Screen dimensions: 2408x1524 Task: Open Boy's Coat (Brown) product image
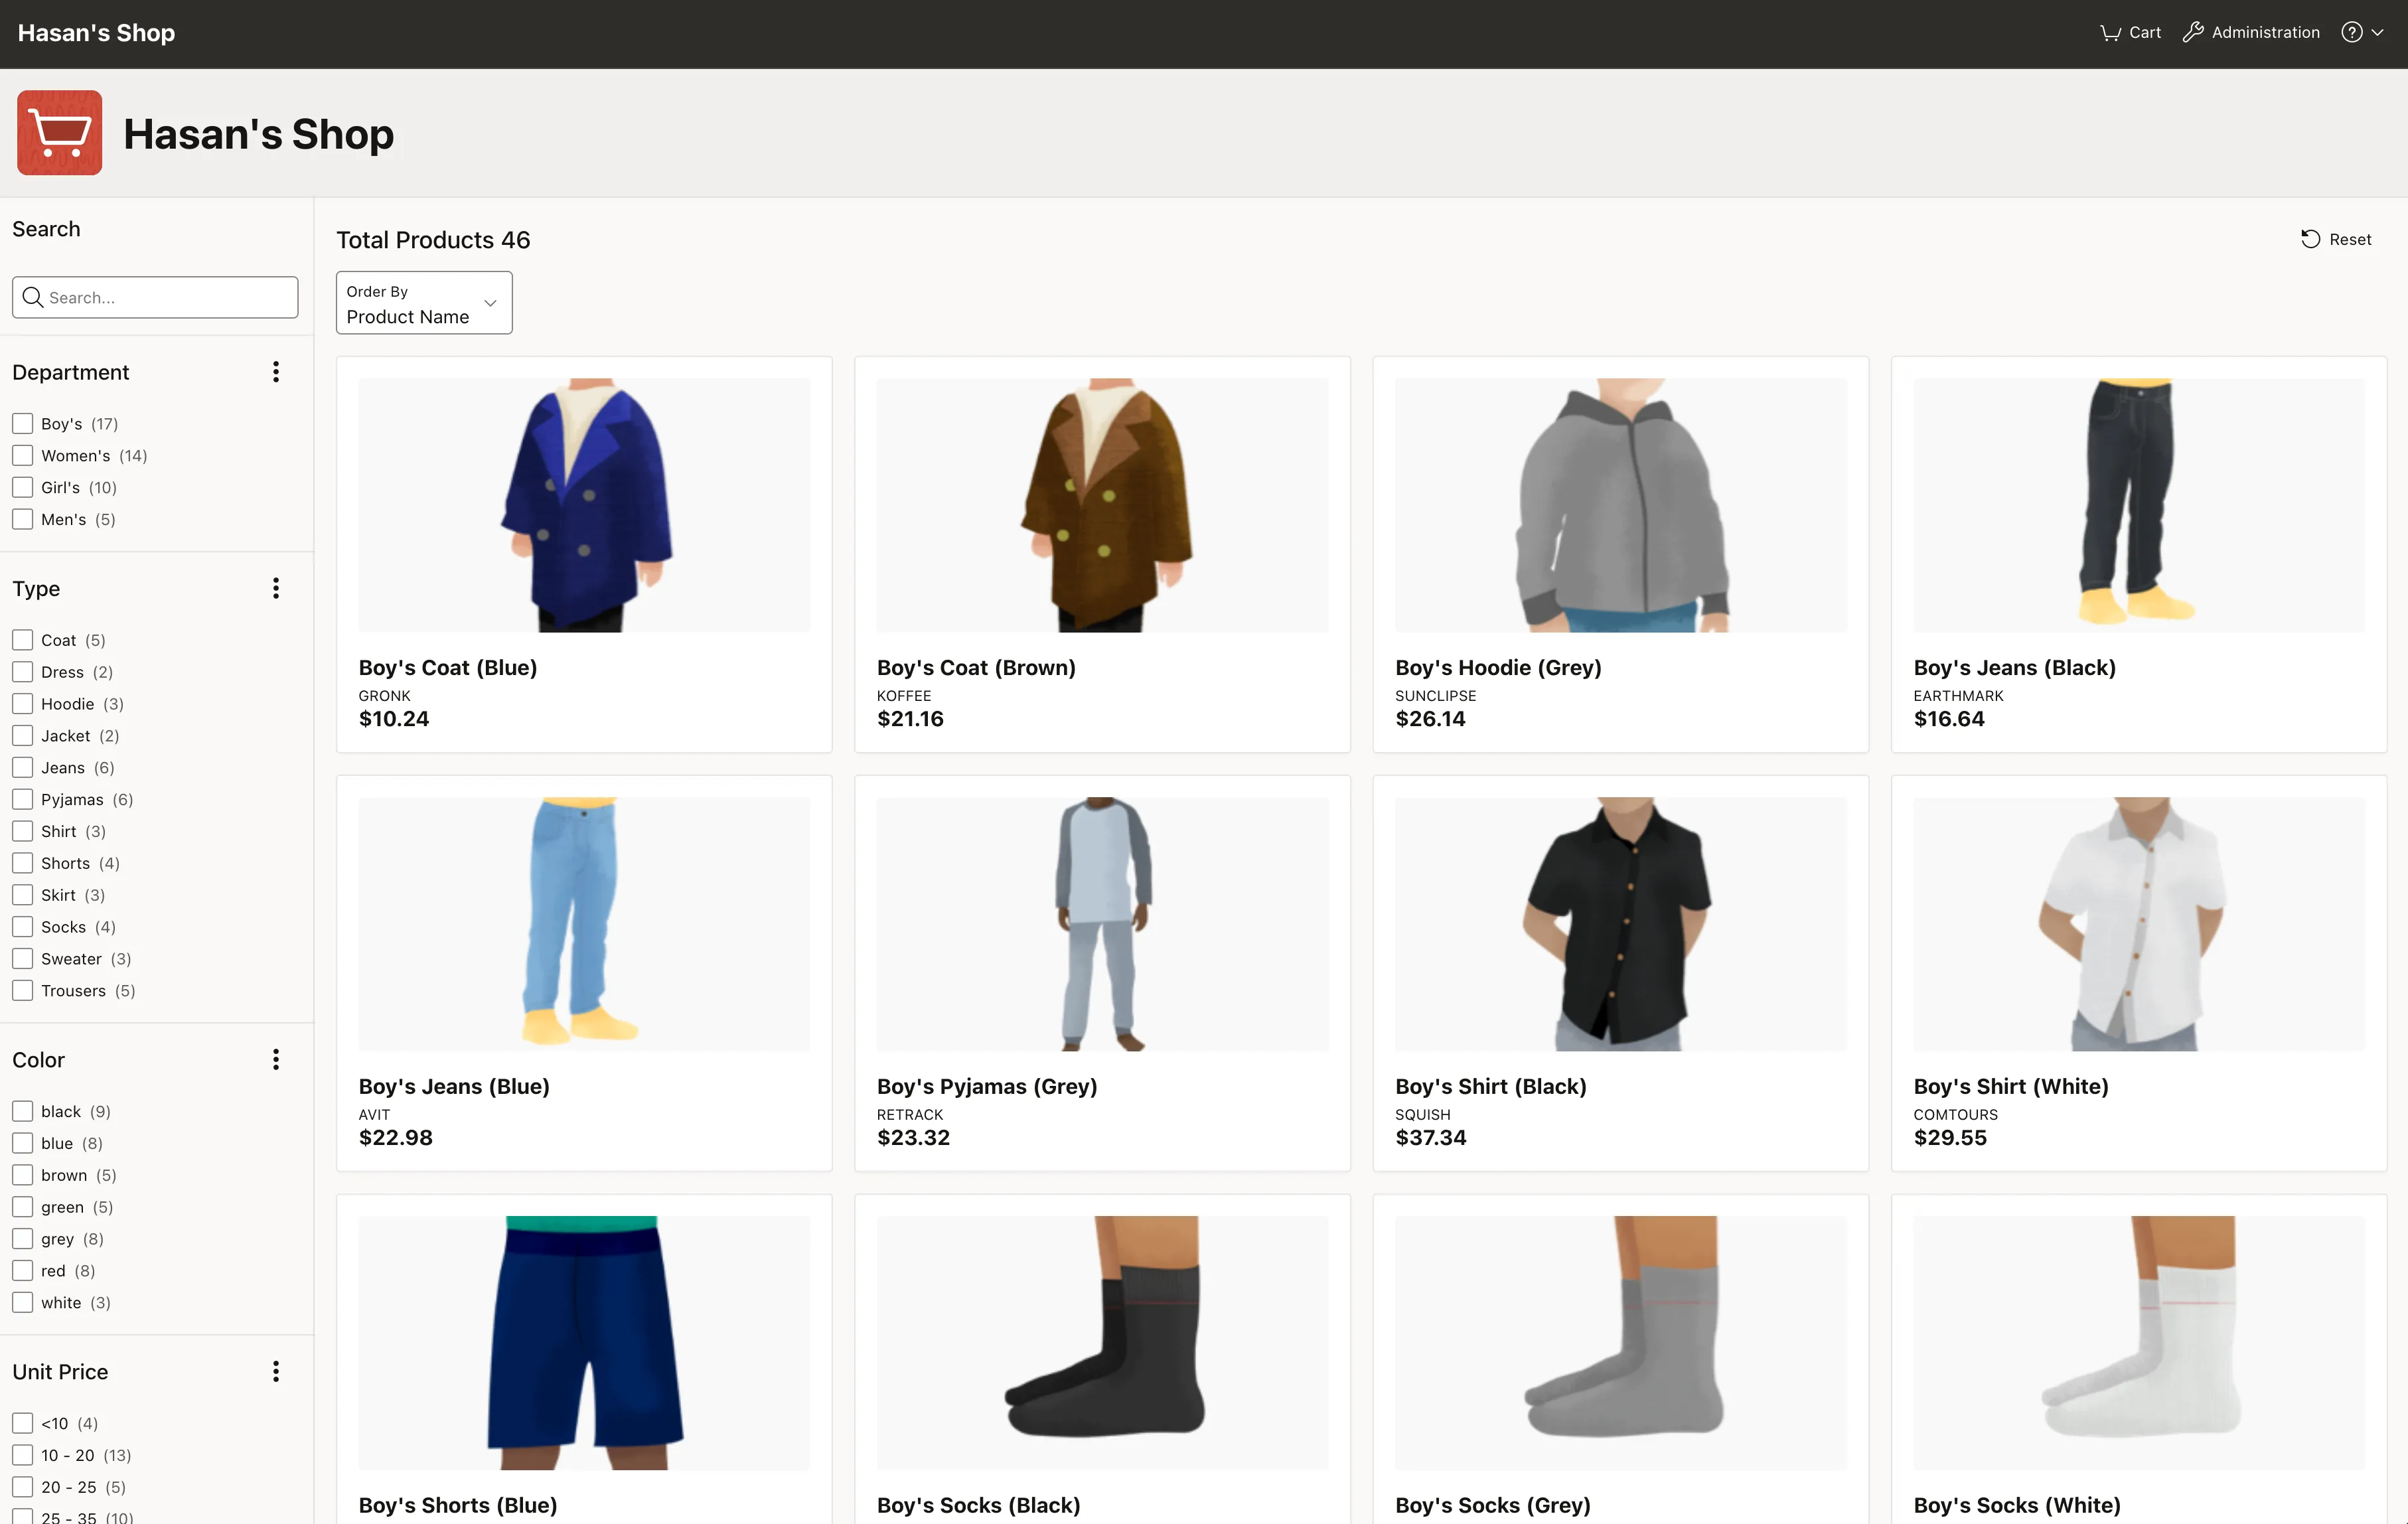point(1103,505)
